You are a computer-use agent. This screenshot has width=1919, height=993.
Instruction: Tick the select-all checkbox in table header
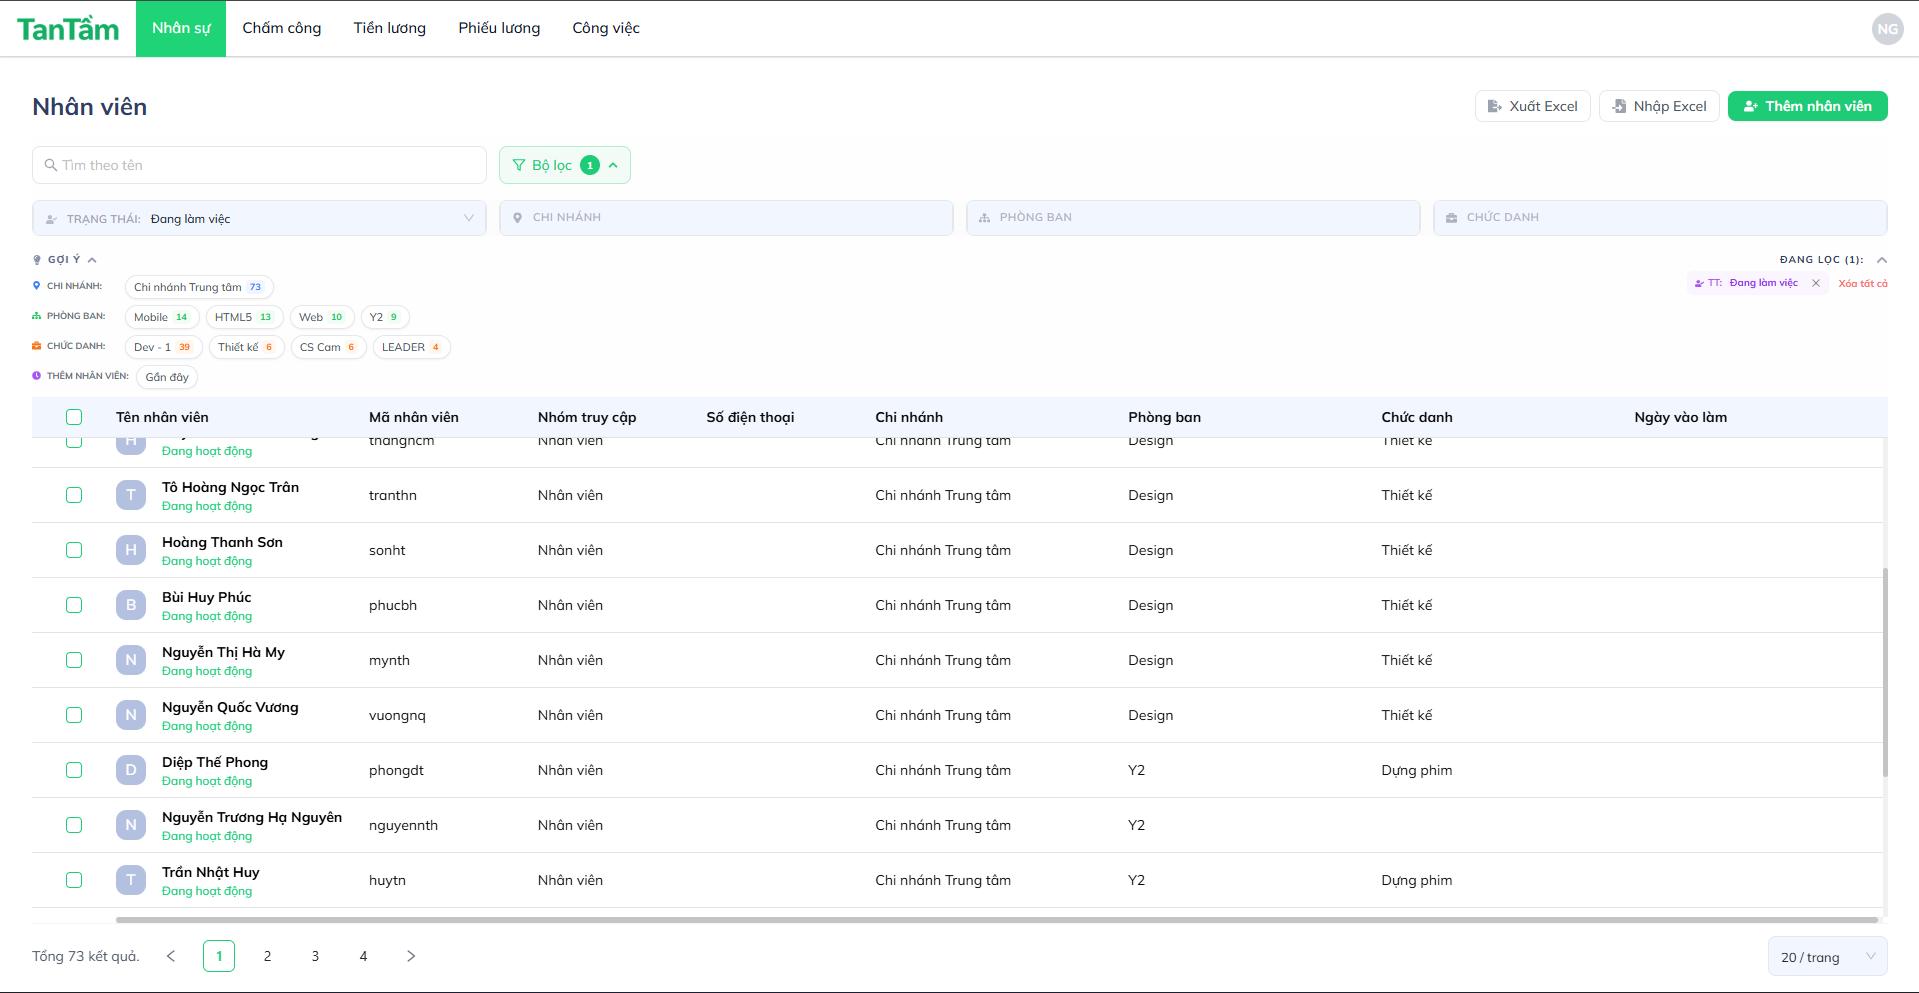tap(74, 417)
